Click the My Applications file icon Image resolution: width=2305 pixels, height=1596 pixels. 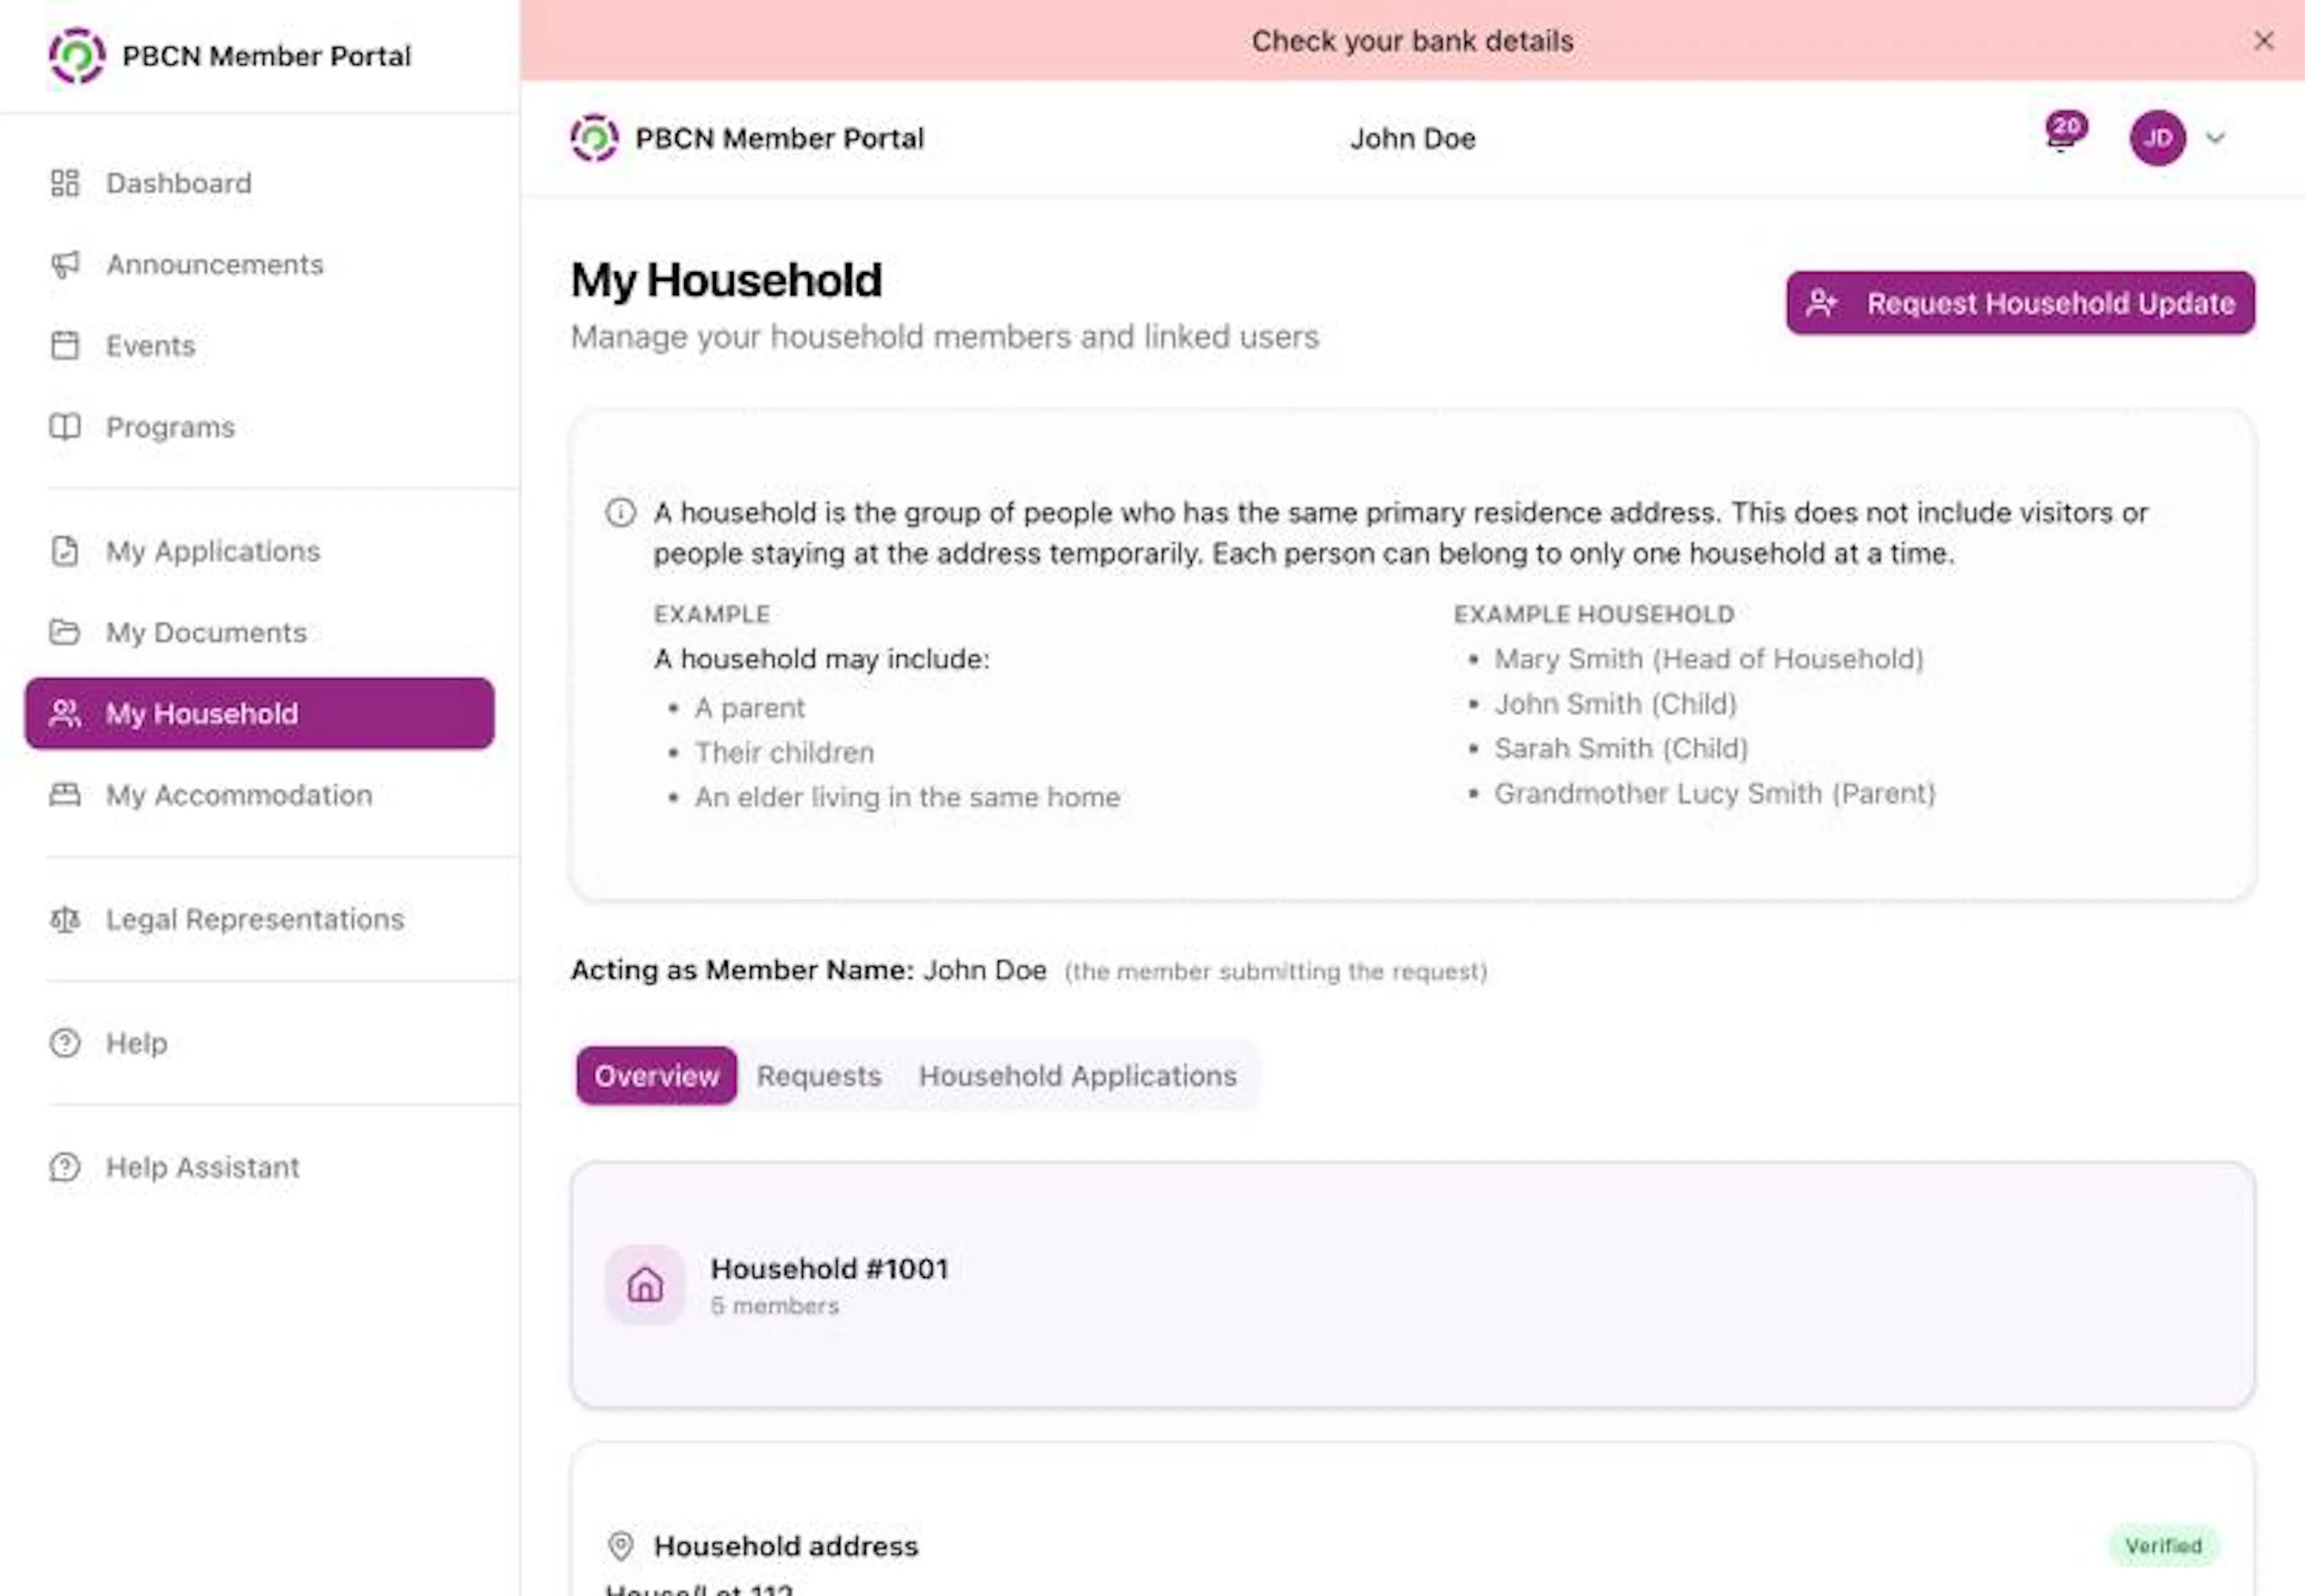pyautogui.click(x=65, y=551)
